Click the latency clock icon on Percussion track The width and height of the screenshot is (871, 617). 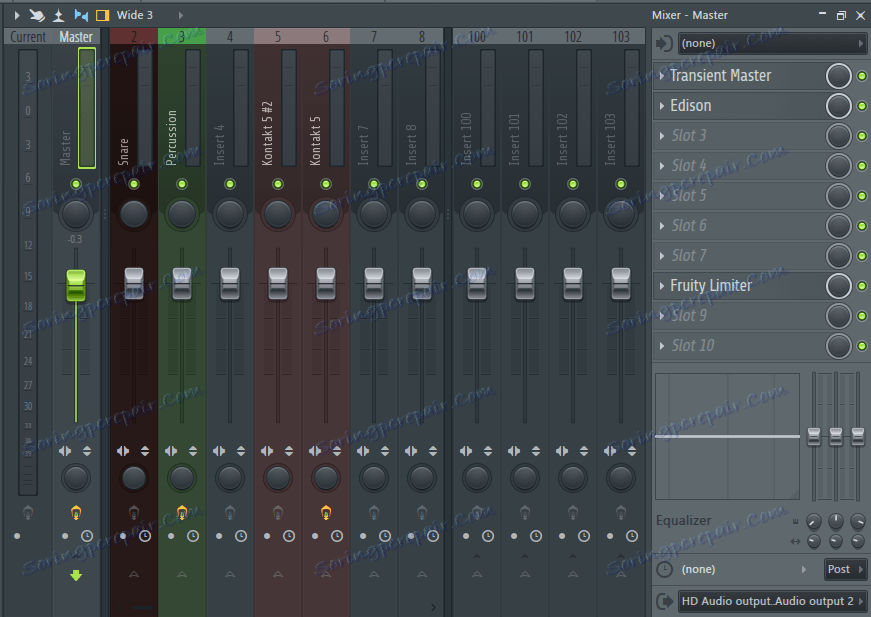pyautogui.click(x=193, y=536)
